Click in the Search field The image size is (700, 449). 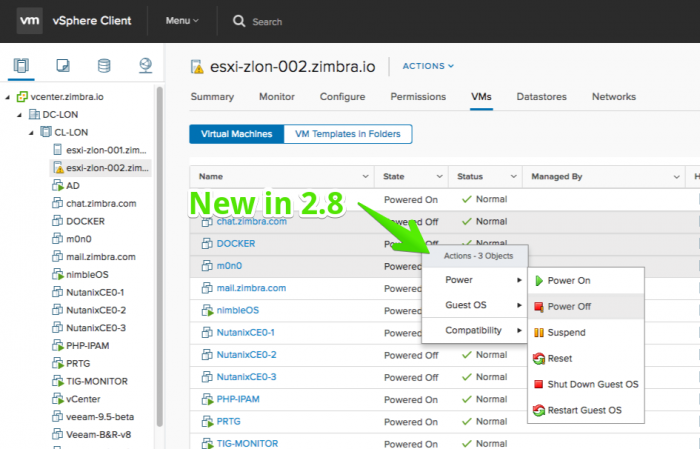tap(267, 22)
